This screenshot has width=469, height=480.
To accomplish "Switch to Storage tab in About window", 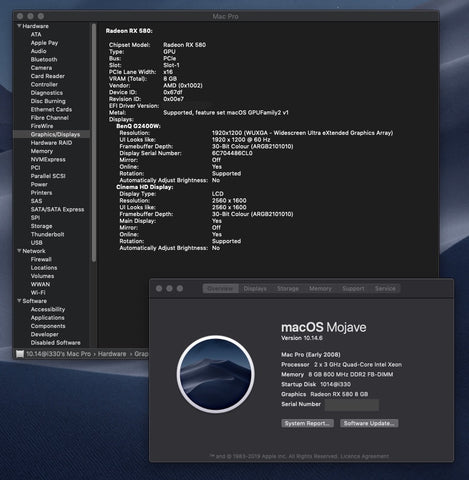I will [288, 289].
